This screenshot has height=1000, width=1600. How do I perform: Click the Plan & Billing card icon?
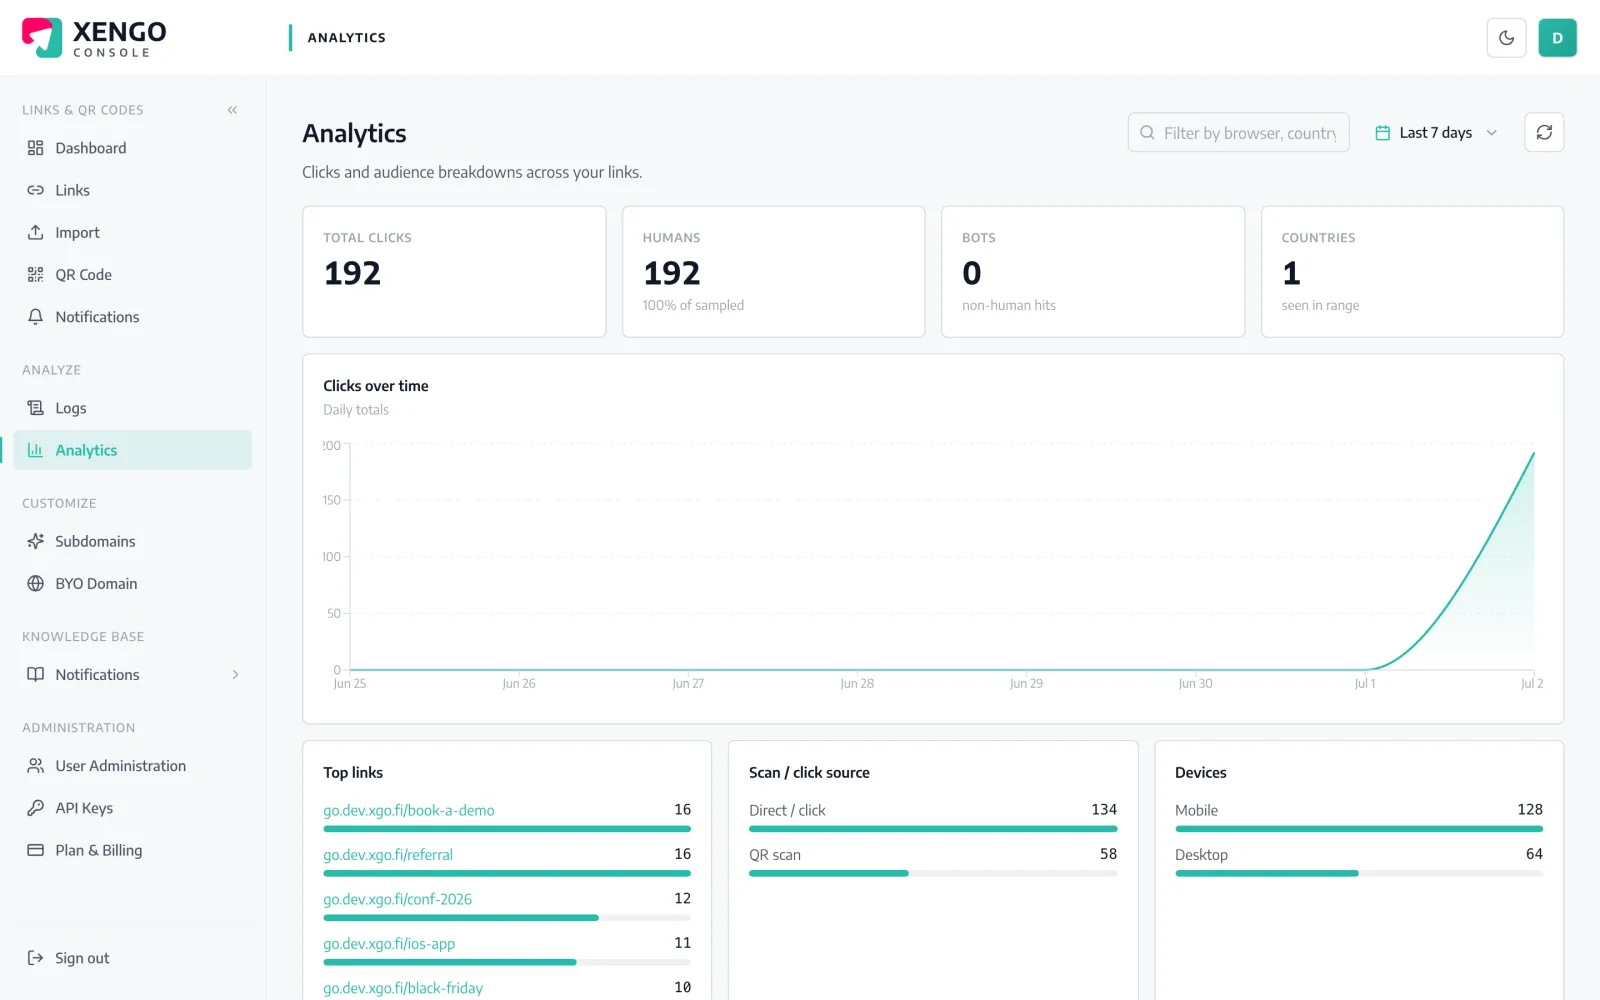pos(36,850)
